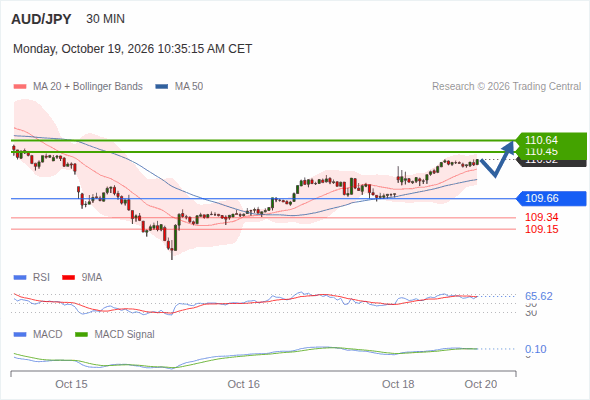Click the 65.62 RSI value

(x=539, y=296)
